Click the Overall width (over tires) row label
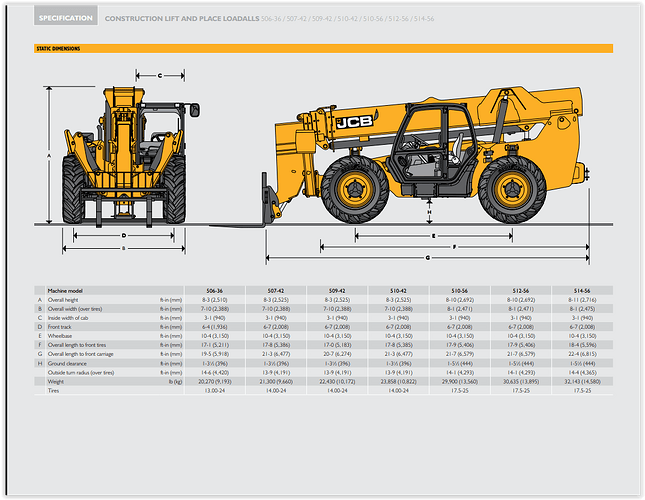This screenshot has height=500, width=645. (x=75, y=309)
